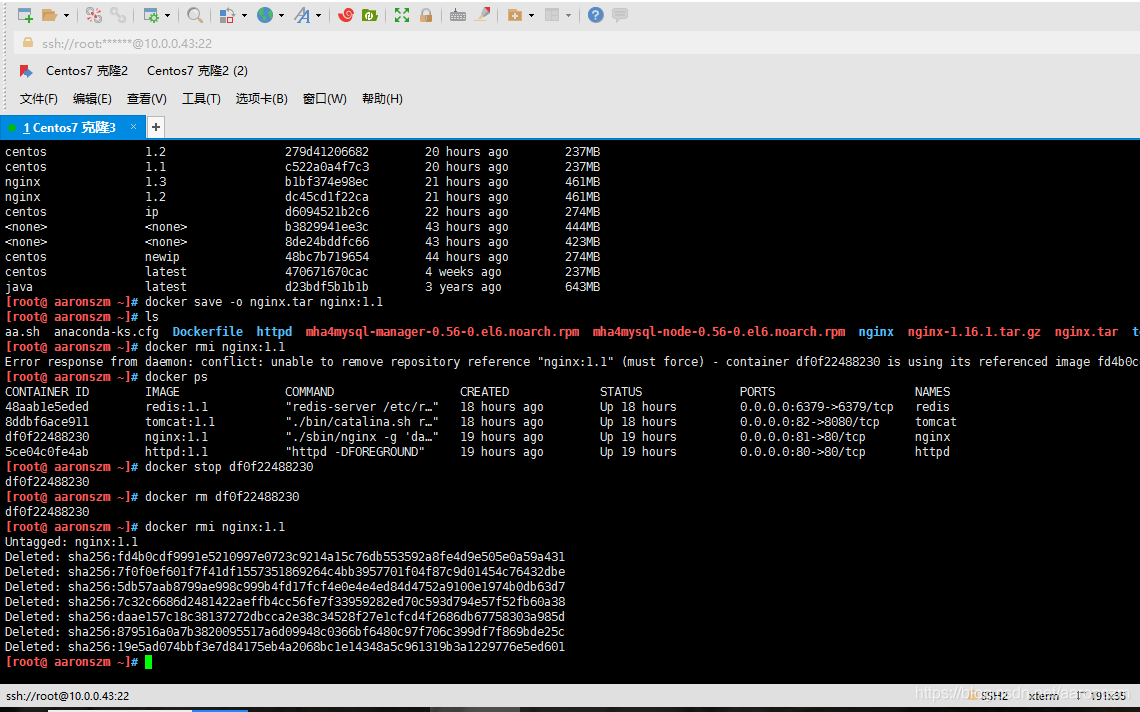Click the globe encoding icon
Screen dimensions: 1140x712
click(x=265, y=15)
